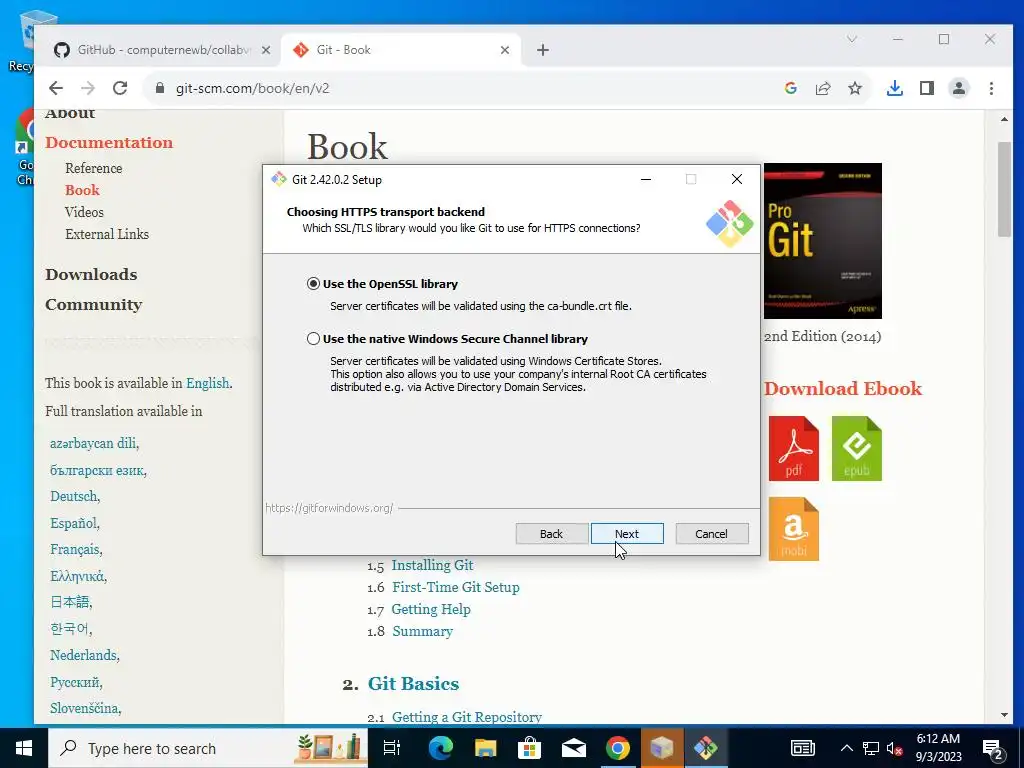This screenshot has width=1024, height=768.
Task: Click Git Setup icon on taskbar
Action: tap(706, 748)
